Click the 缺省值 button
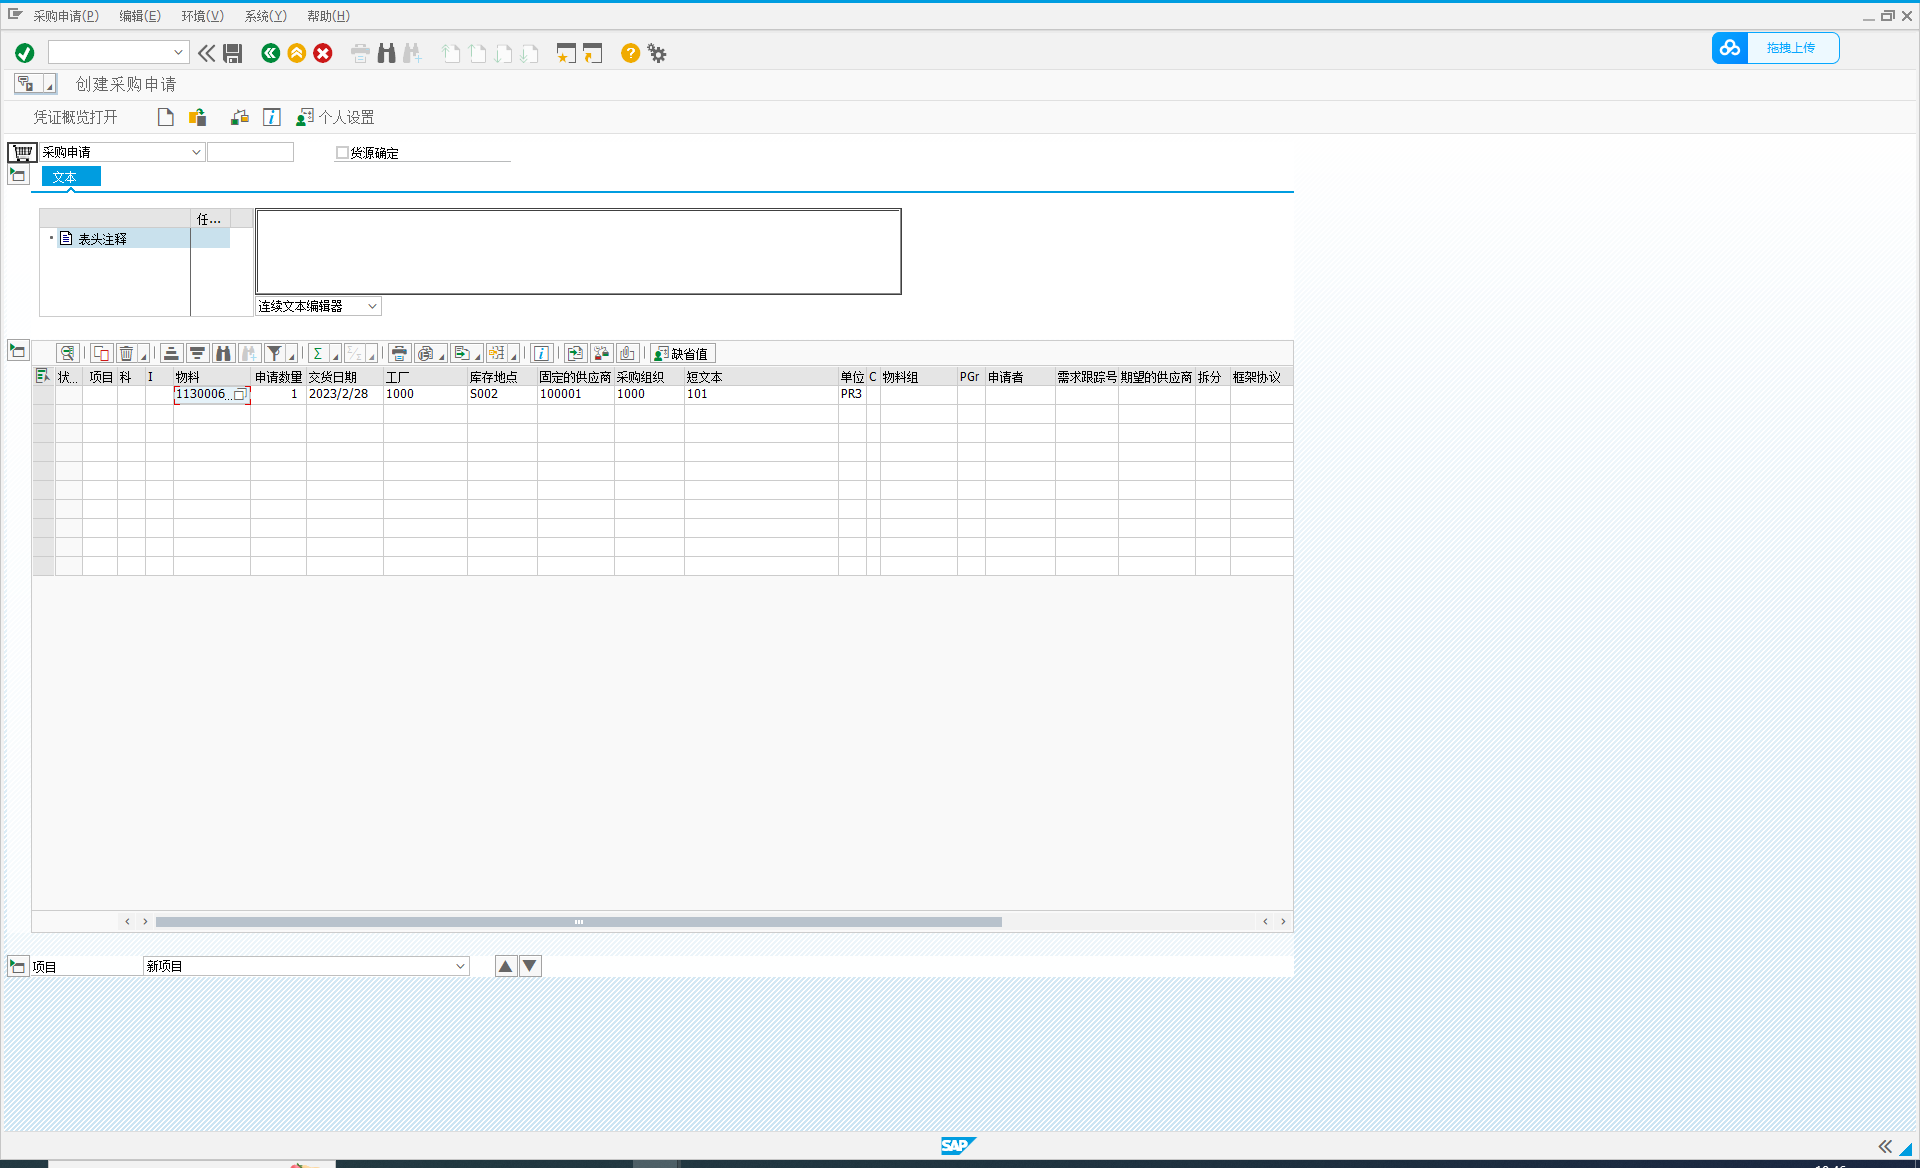 click(681, 353)
